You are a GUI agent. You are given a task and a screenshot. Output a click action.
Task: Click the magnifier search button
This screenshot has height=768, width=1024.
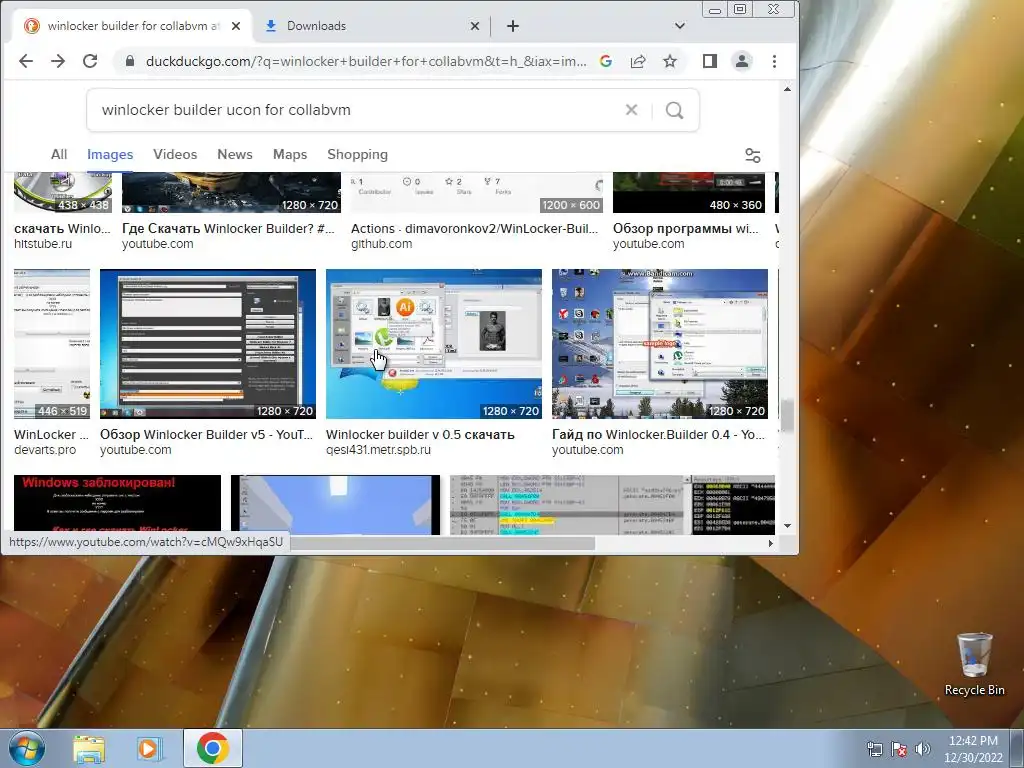point(675,110)
